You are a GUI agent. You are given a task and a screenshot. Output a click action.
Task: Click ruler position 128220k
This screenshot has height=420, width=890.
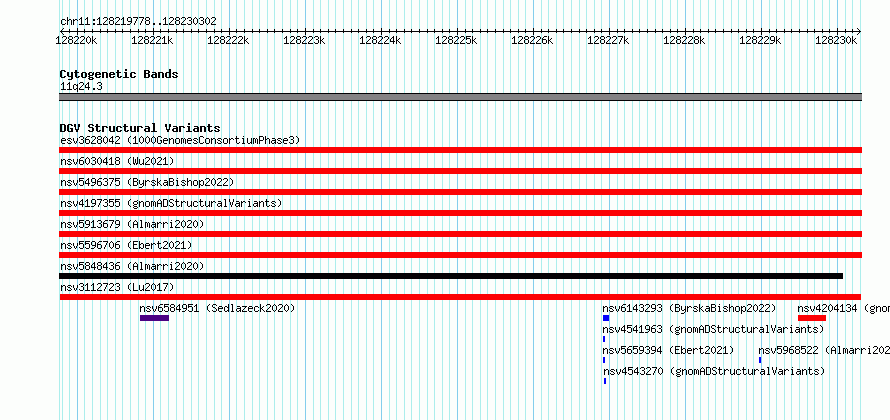pos(77,40)
